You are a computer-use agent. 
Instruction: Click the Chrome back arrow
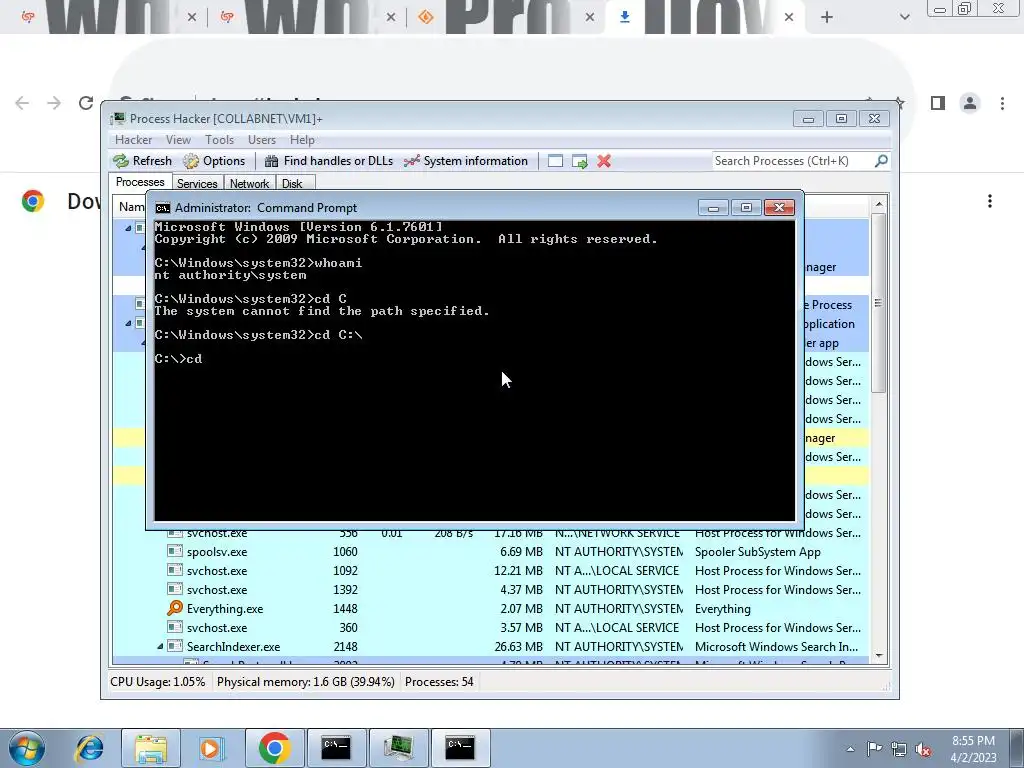tap(22, 103)
